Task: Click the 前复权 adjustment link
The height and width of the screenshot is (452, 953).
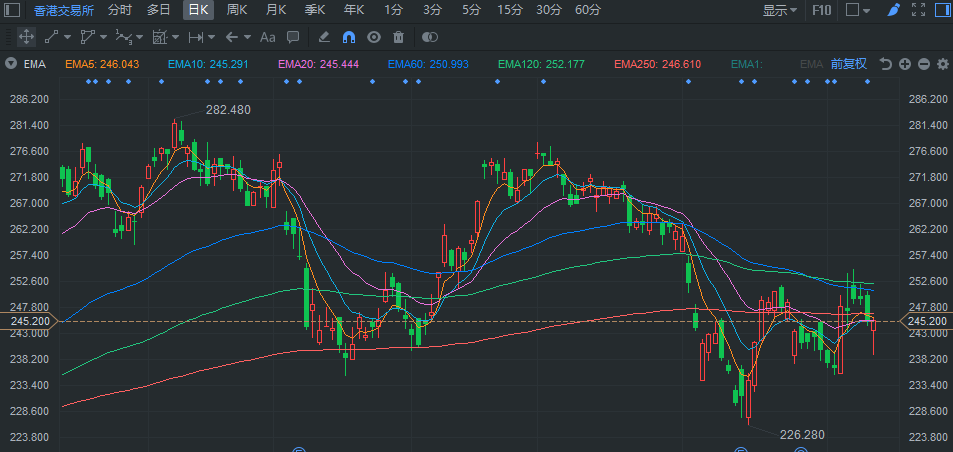Action: (848, 64)
